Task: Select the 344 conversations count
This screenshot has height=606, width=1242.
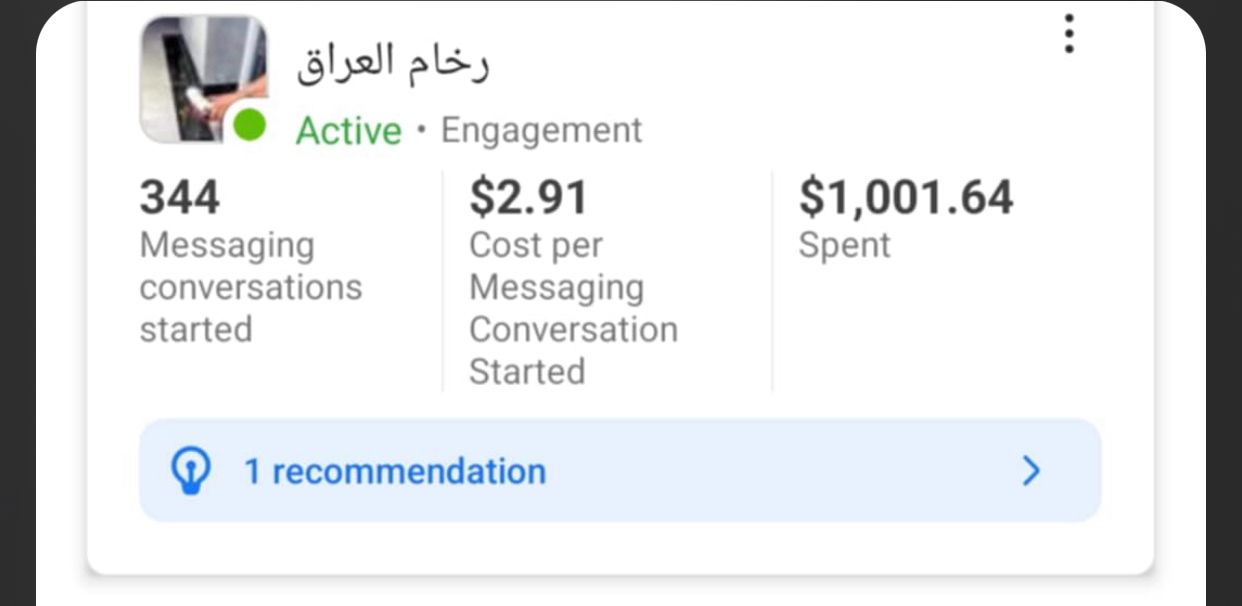Action: click(x=179, y=197)
